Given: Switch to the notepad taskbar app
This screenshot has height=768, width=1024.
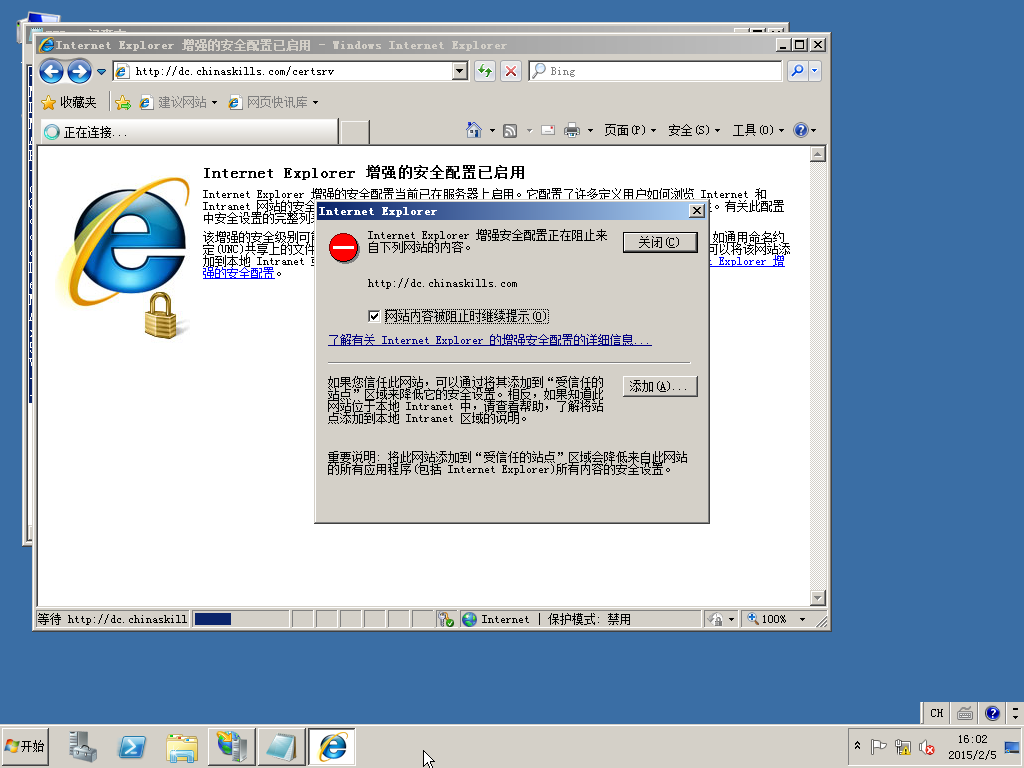Looking at the screenshot, I should point(281,746).
